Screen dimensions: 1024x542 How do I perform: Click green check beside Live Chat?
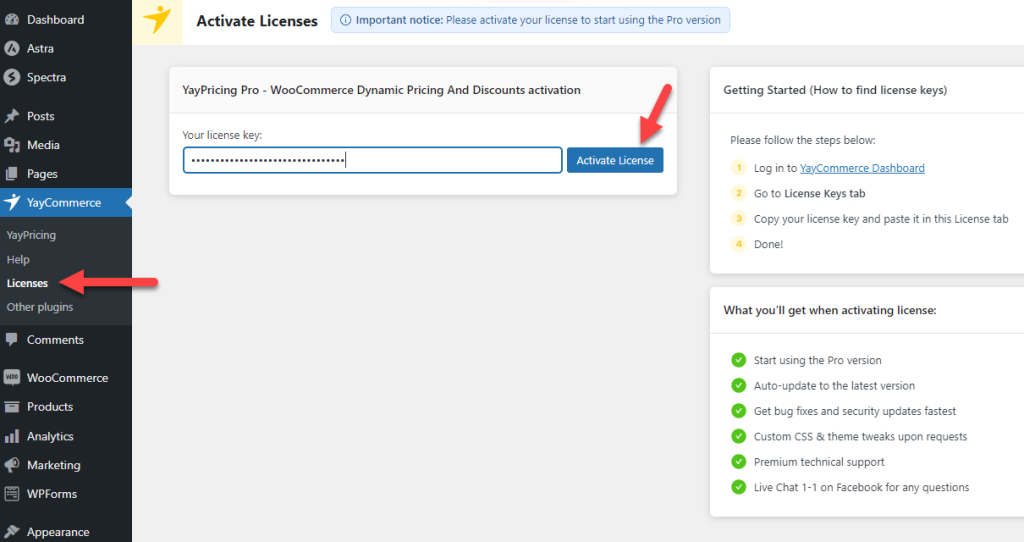pos(739,487)
